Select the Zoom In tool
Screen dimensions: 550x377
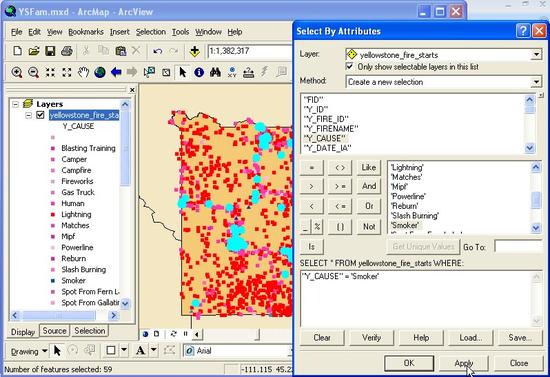pos(17,72)
